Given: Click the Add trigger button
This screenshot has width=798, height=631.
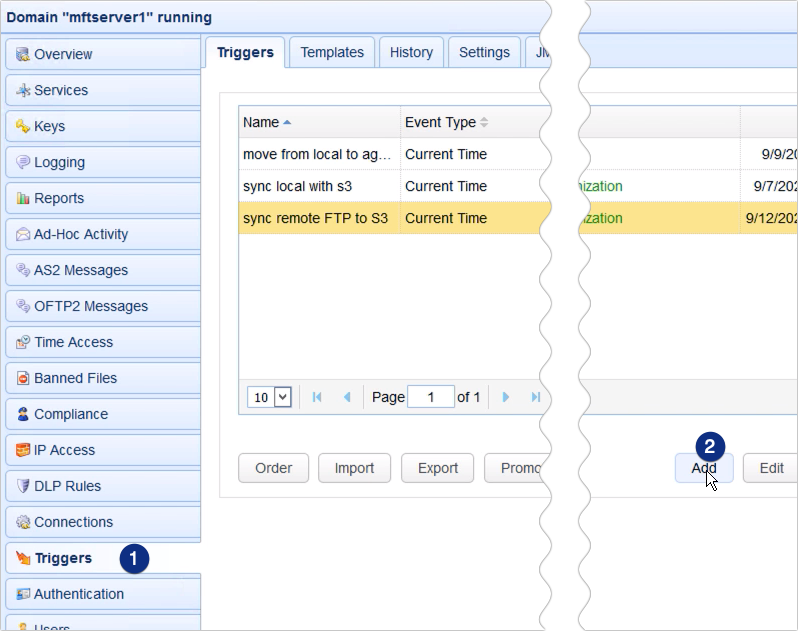Looking at the screenshot, I should tap(704, 468).
